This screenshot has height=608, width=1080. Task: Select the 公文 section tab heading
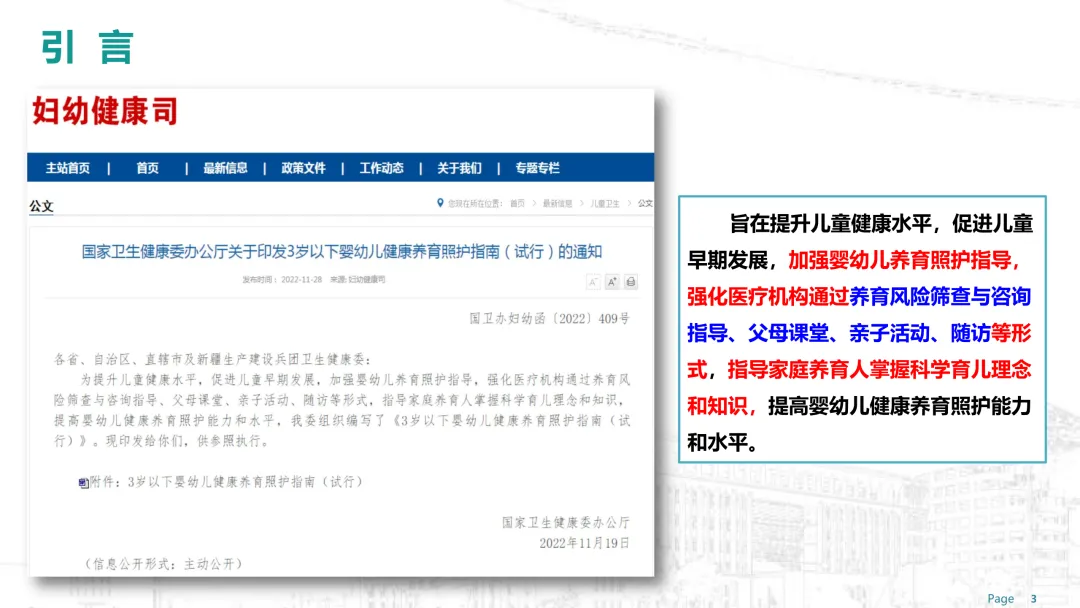click(41, 206)
